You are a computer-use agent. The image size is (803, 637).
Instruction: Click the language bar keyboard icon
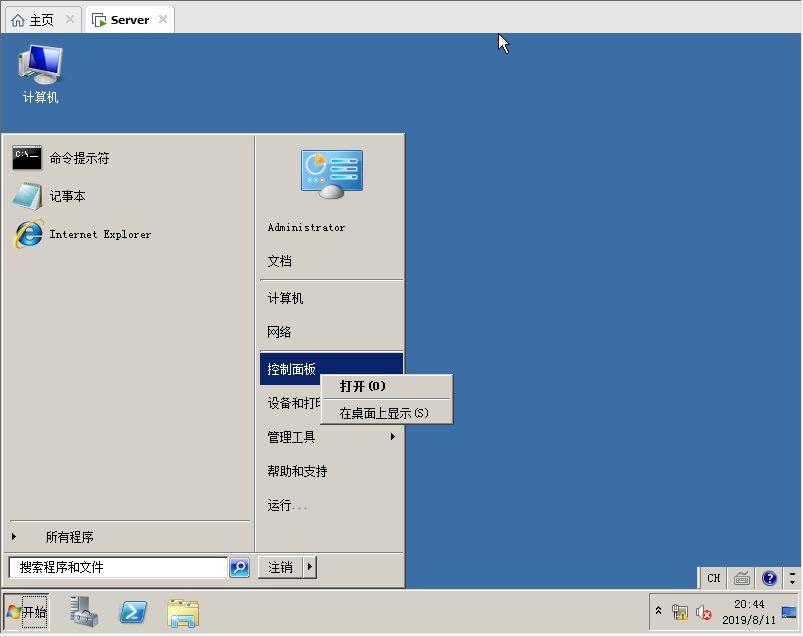(x=742, y=579)
